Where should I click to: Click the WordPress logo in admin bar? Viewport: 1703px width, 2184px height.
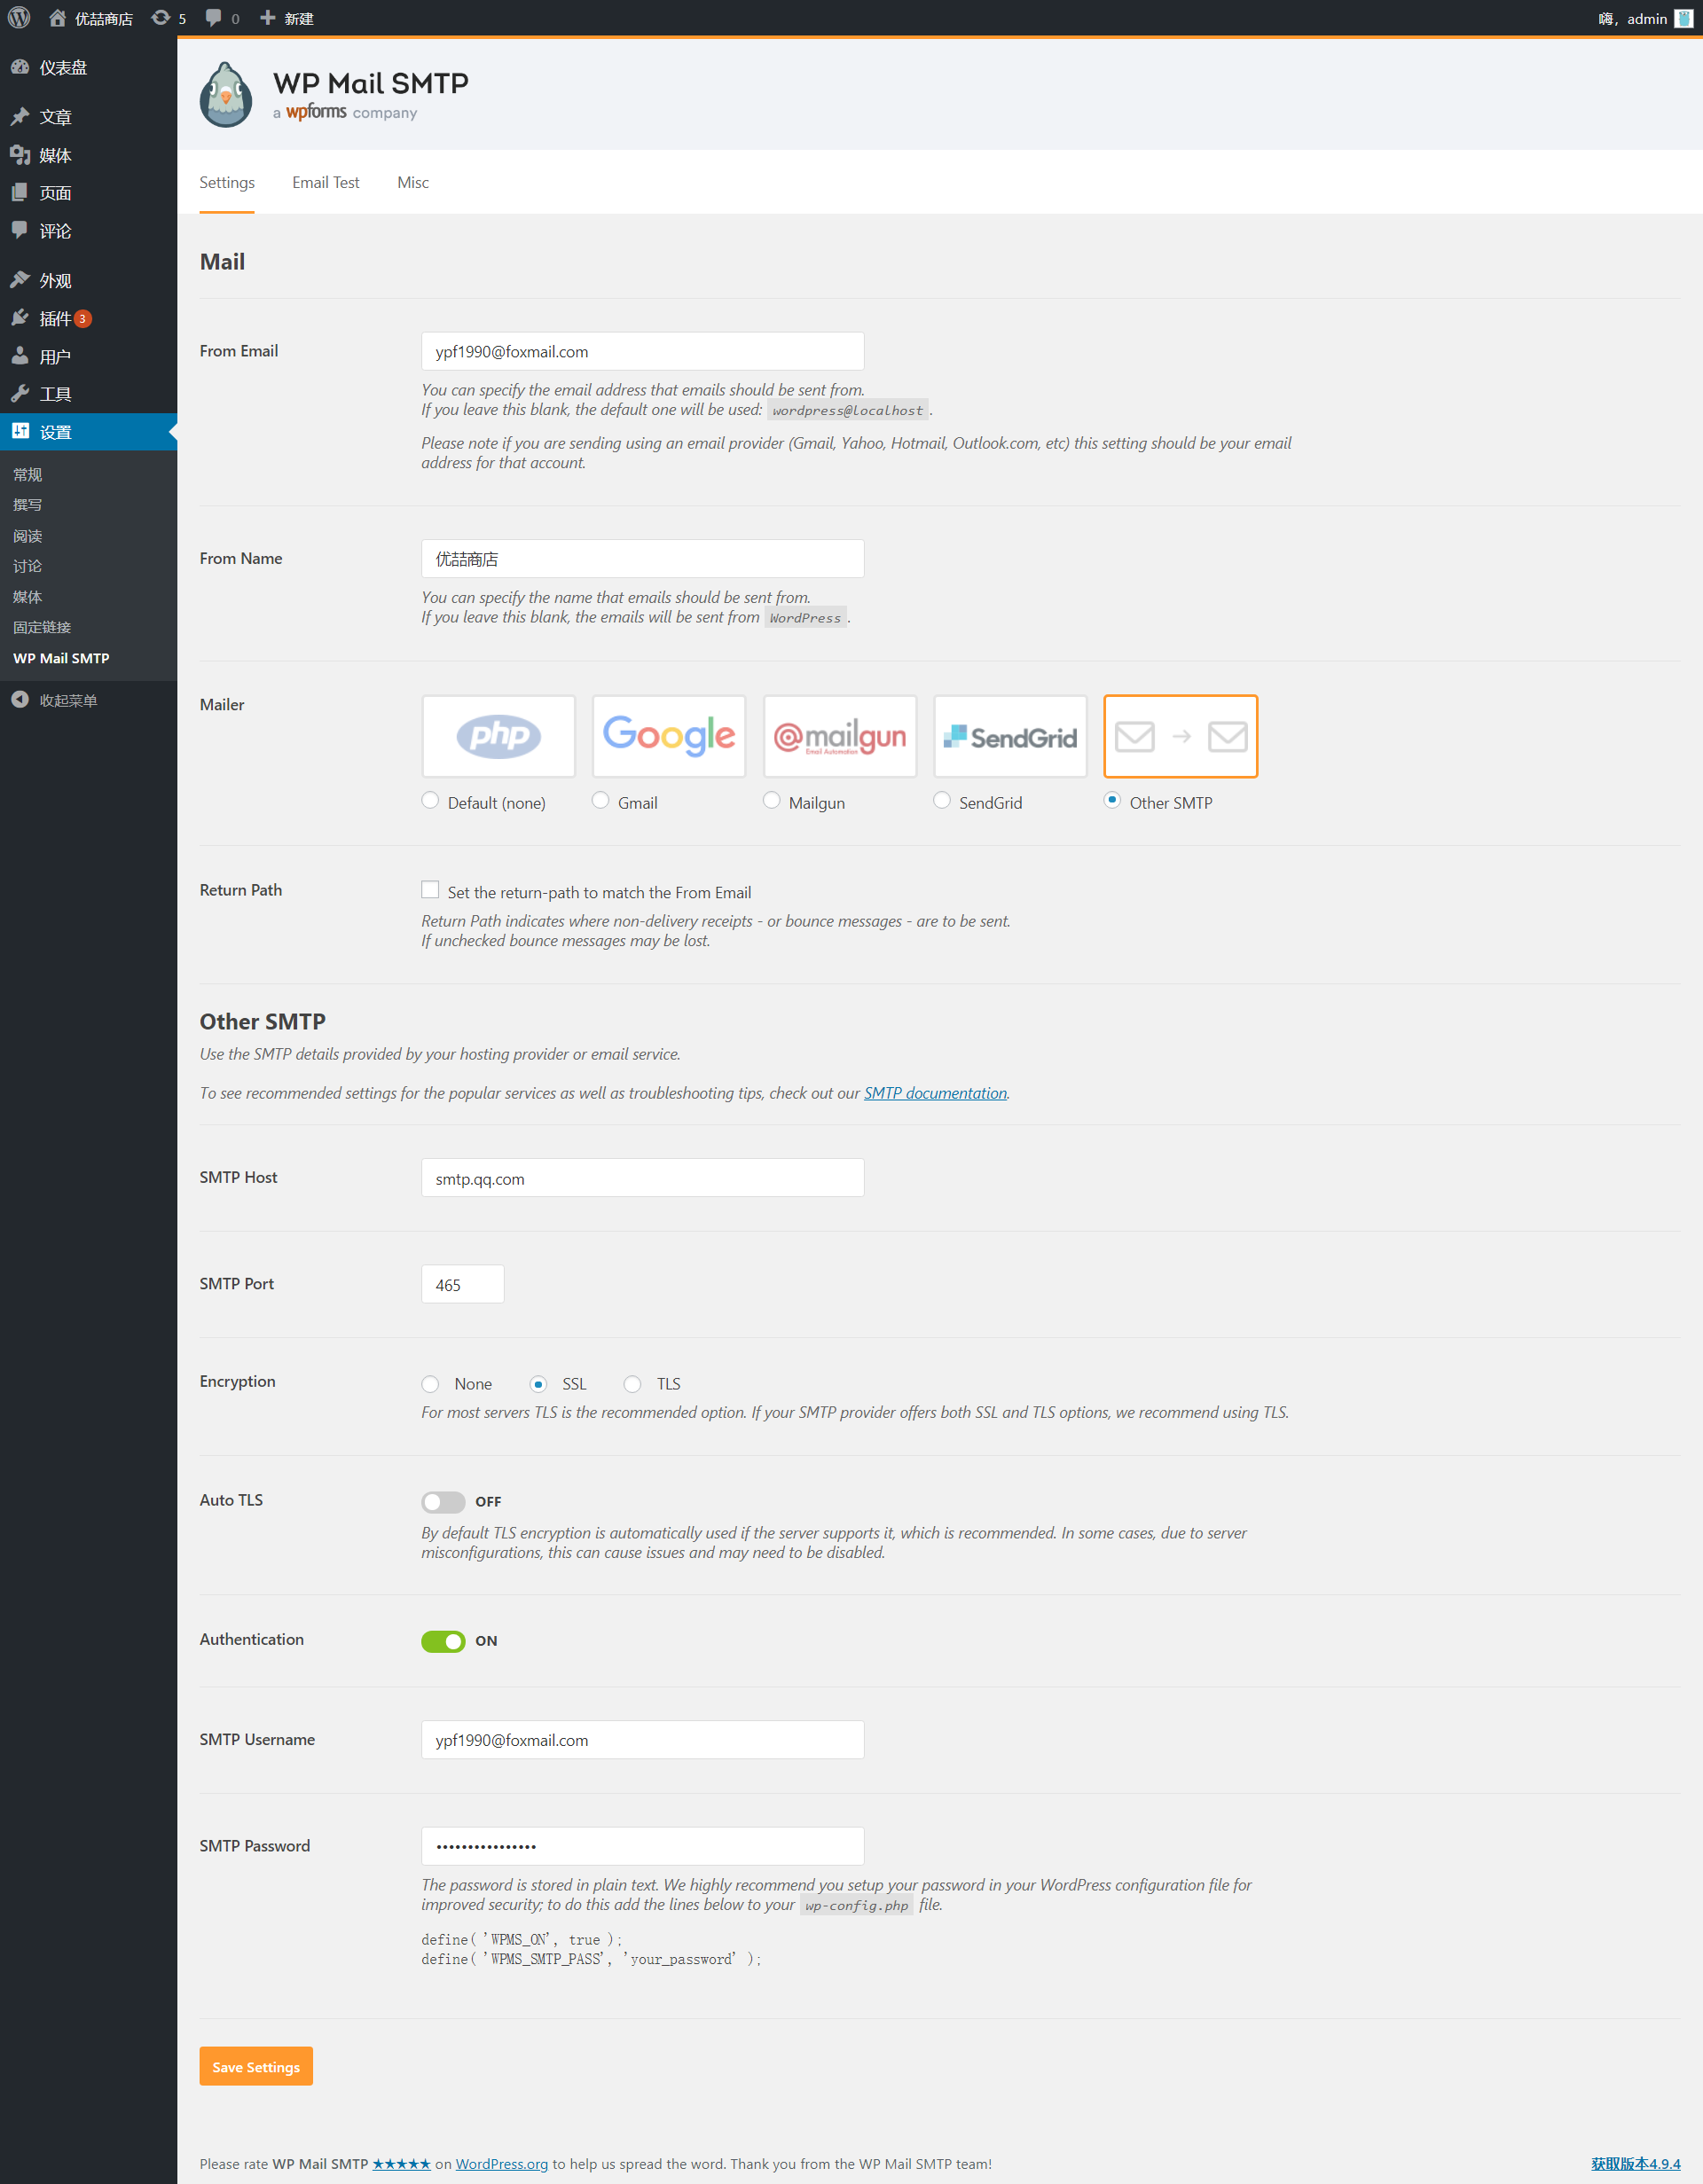point(19,18)
